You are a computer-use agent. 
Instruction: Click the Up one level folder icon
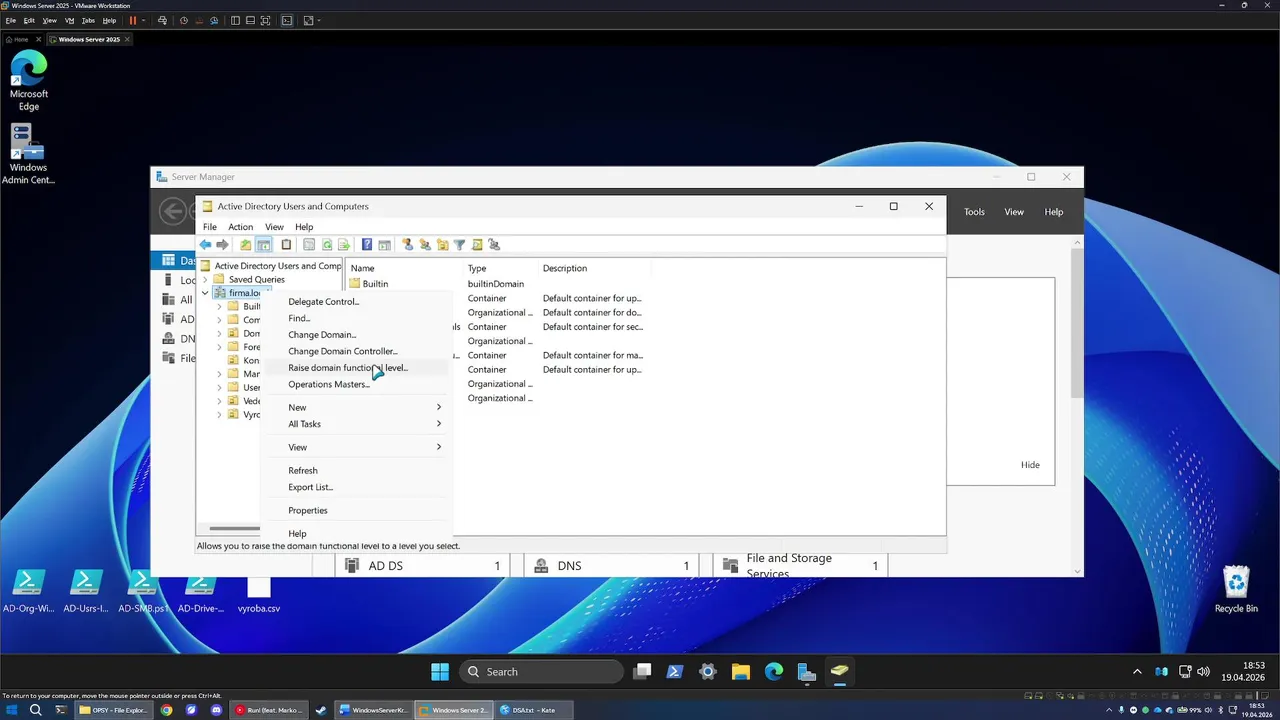pyautogui.click(x=246, y=245)
